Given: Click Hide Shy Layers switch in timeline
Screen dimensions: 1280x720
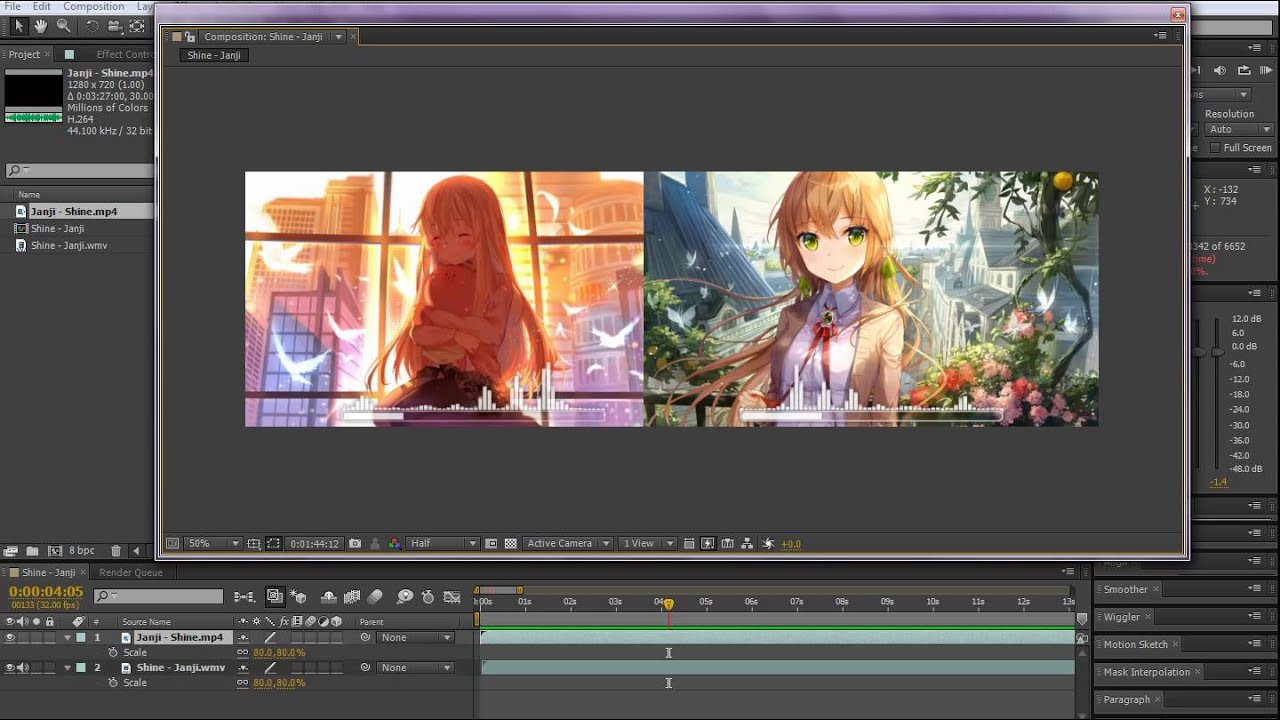Looking at the screenshot, I should pyautogui.click(x=328, y=597).
